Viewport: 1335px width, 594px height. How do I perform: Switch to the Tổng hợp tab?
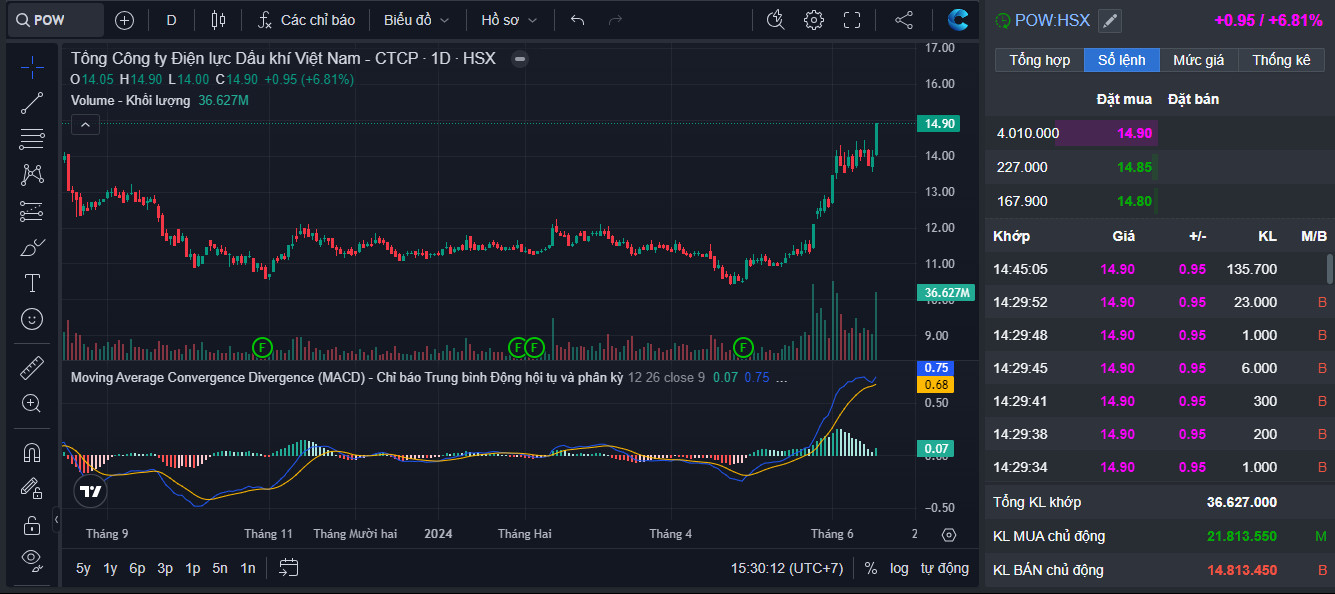(1039, 60)
